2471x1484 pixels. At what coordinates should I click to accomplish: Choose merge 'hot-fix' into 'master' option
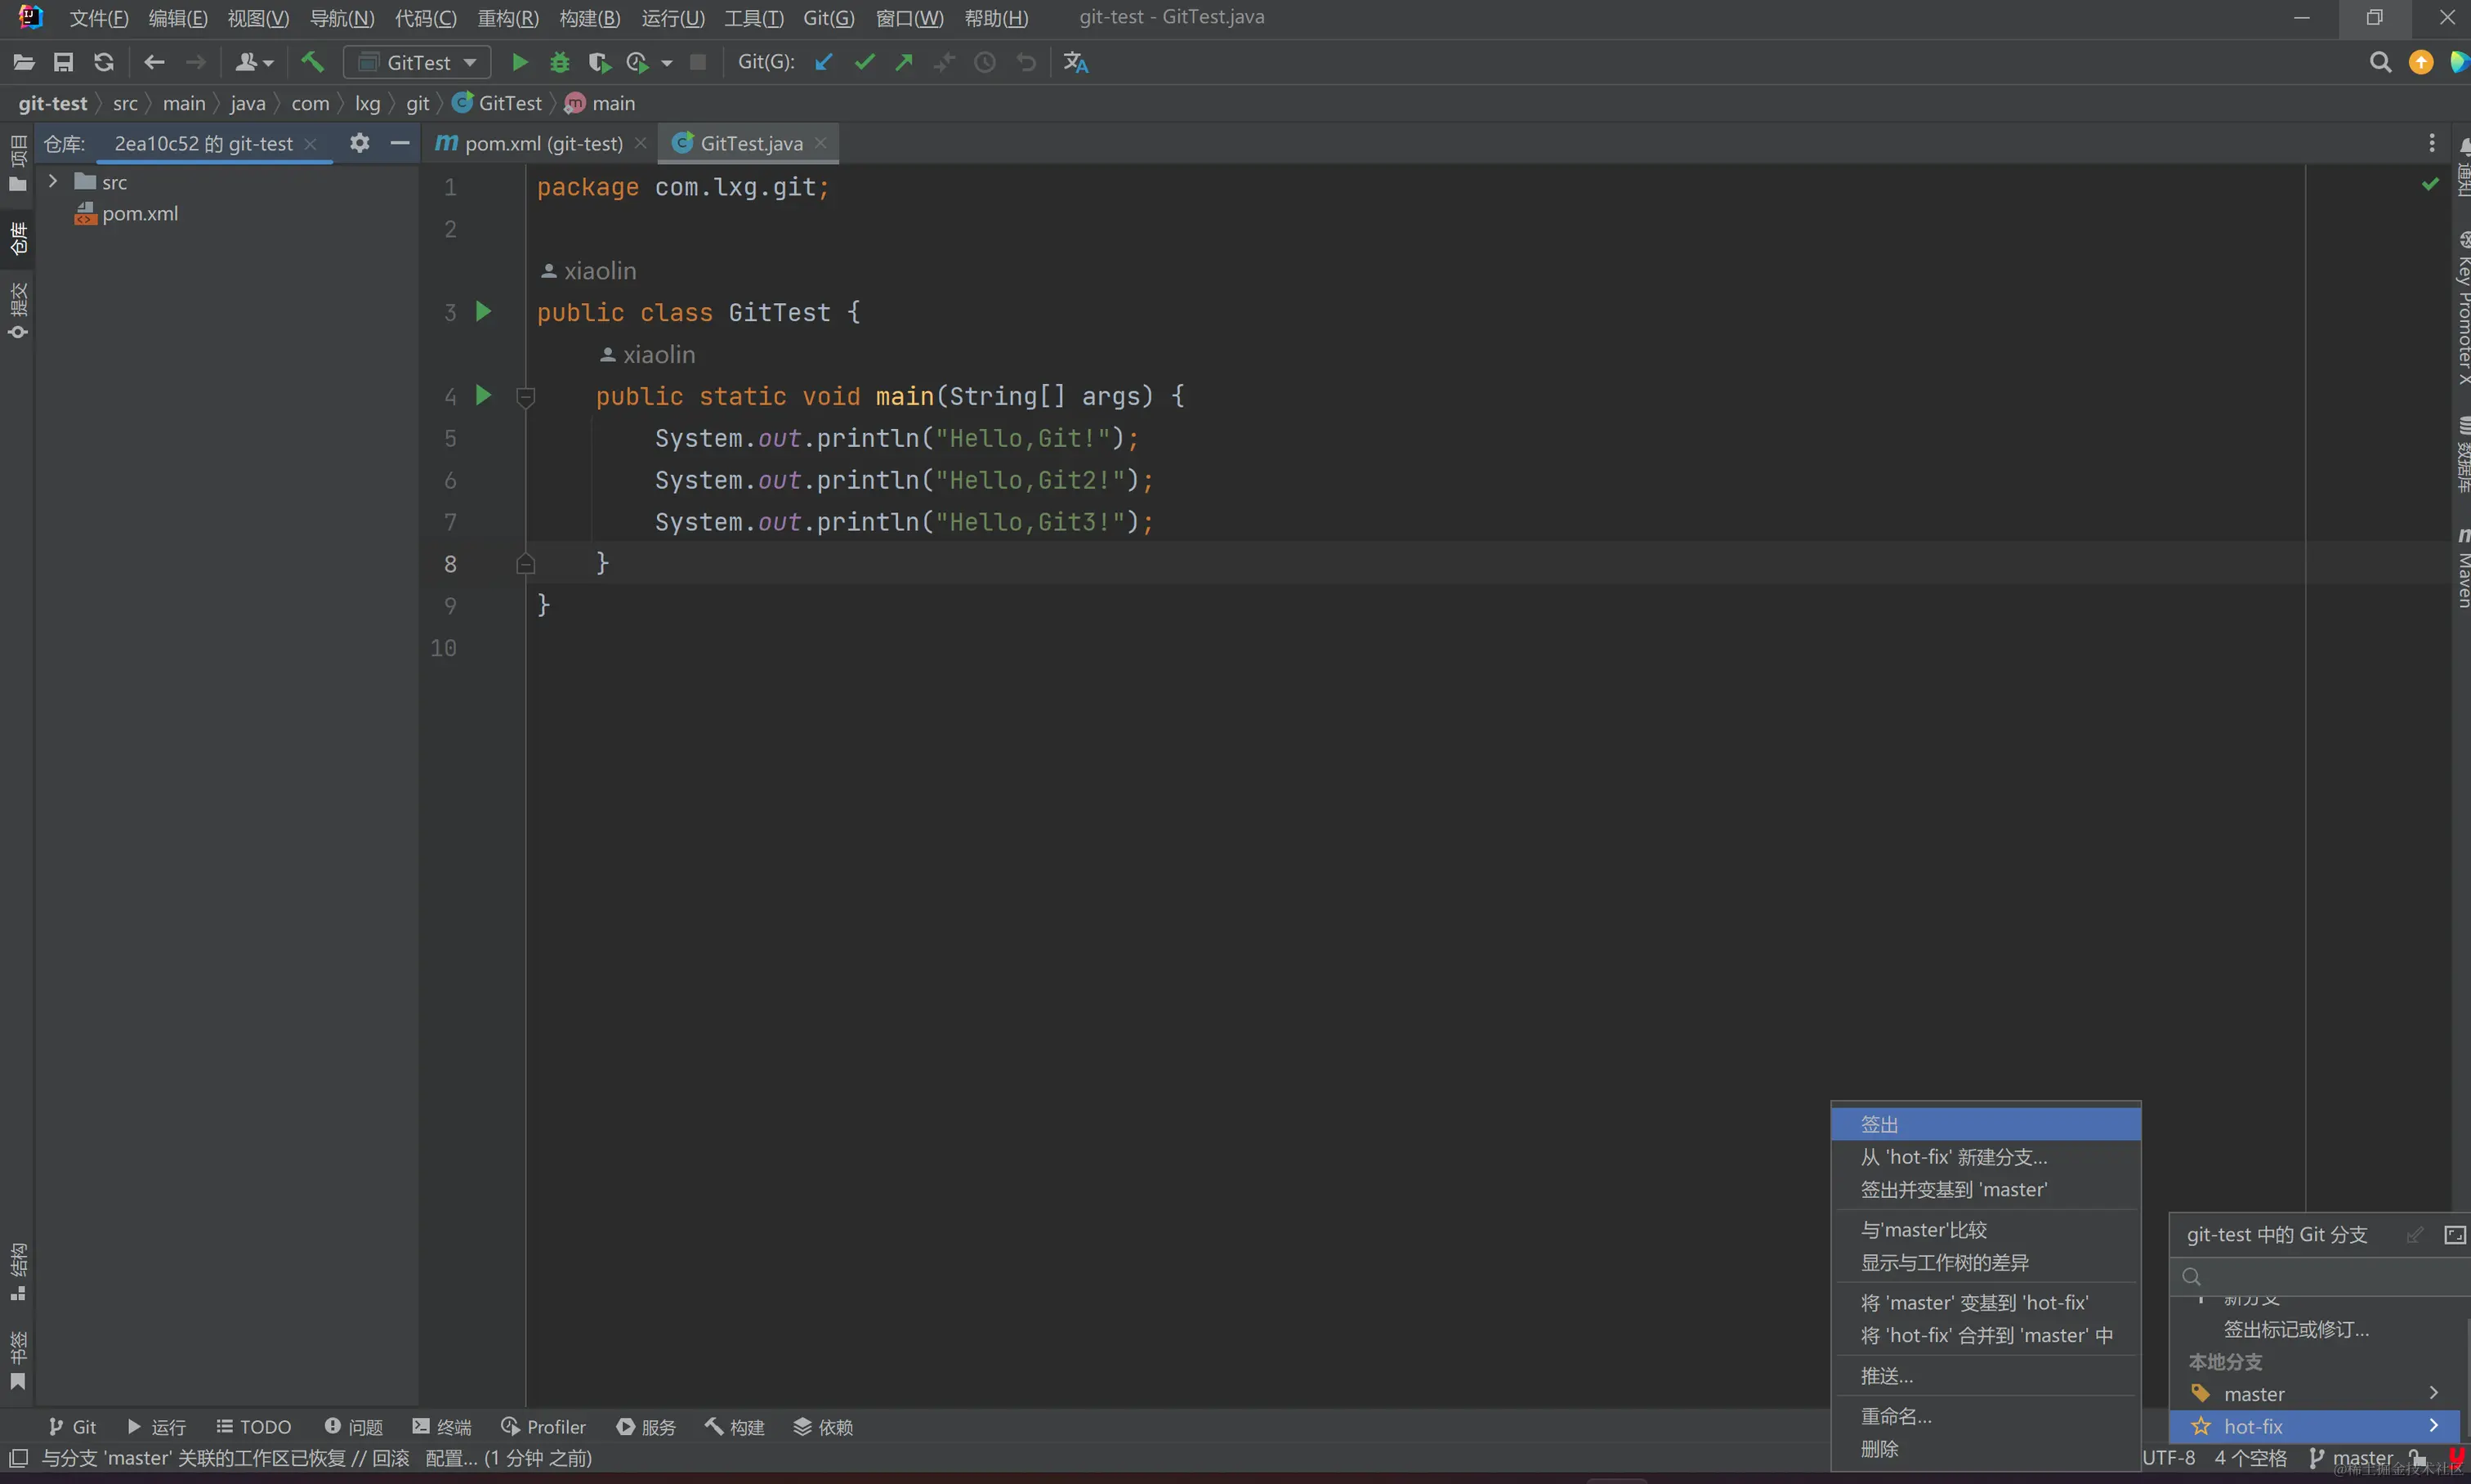click(x=1986, y=1335)
